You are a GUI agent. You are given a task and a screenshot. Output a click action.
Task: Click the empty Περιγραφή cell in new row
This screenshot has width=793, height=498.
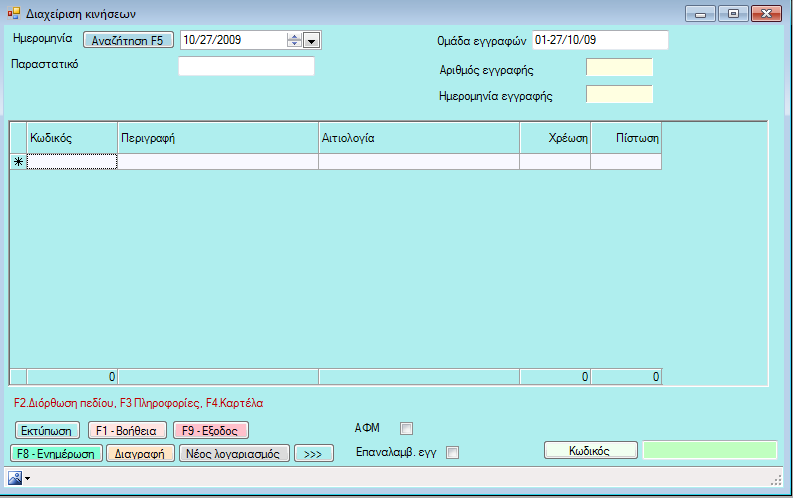coord(218,162)
